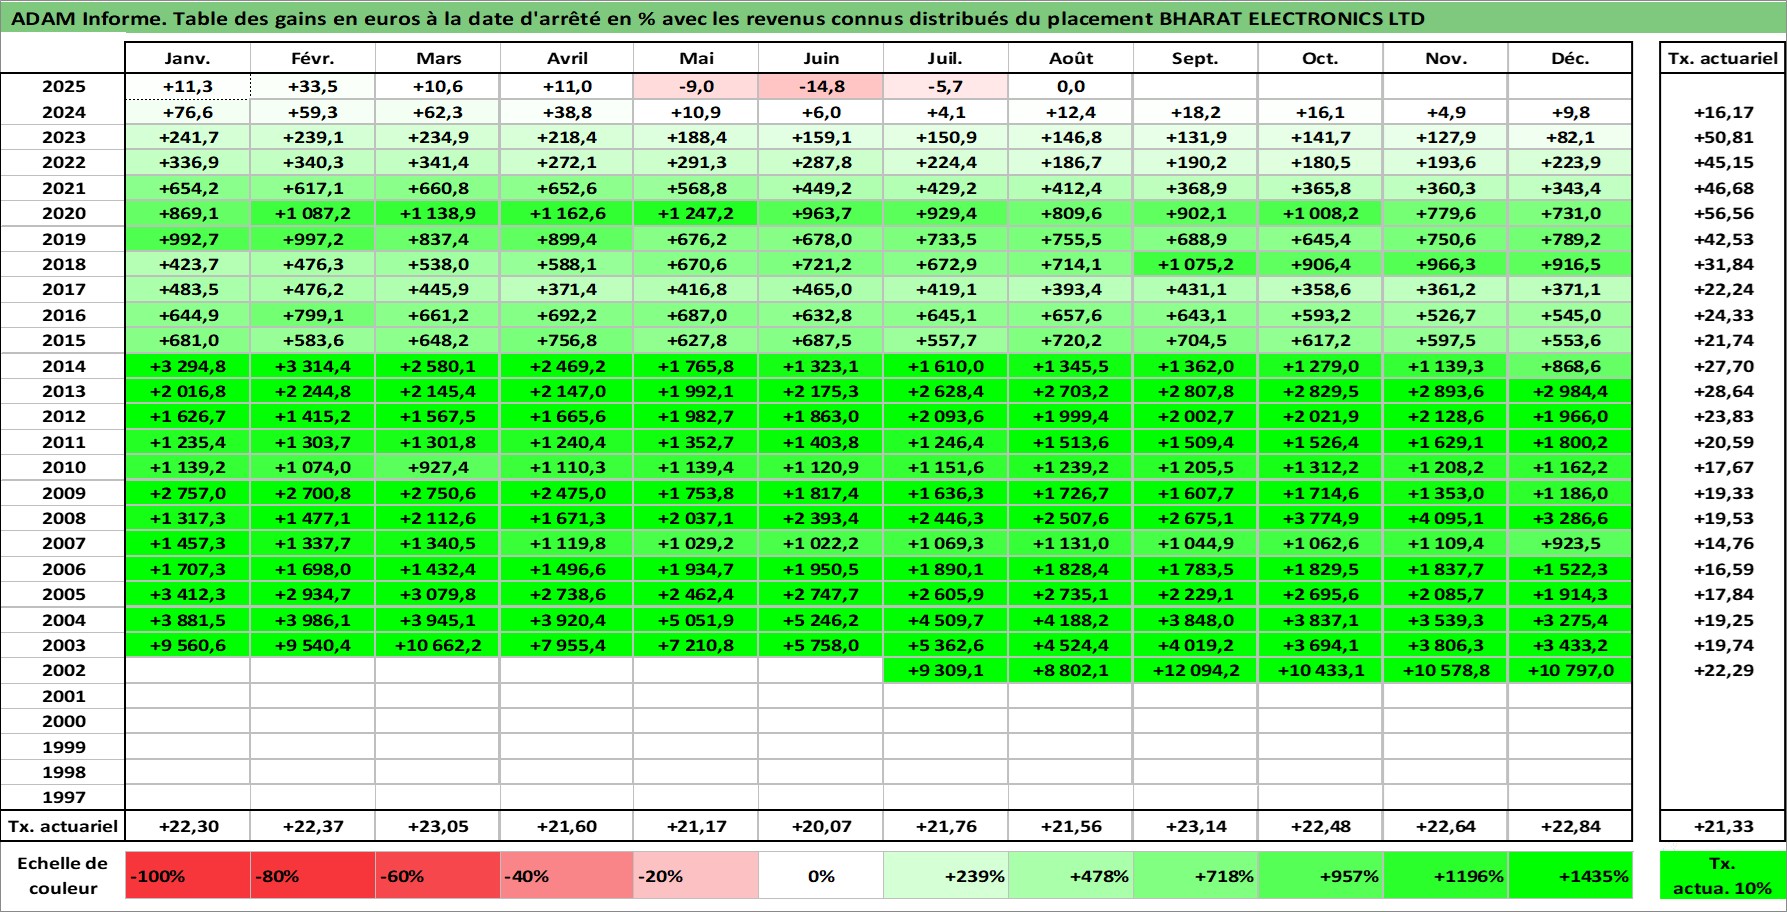Select overall actuarial rate +21,33
Screen dimensions: 1787x912
[1723, 826]
